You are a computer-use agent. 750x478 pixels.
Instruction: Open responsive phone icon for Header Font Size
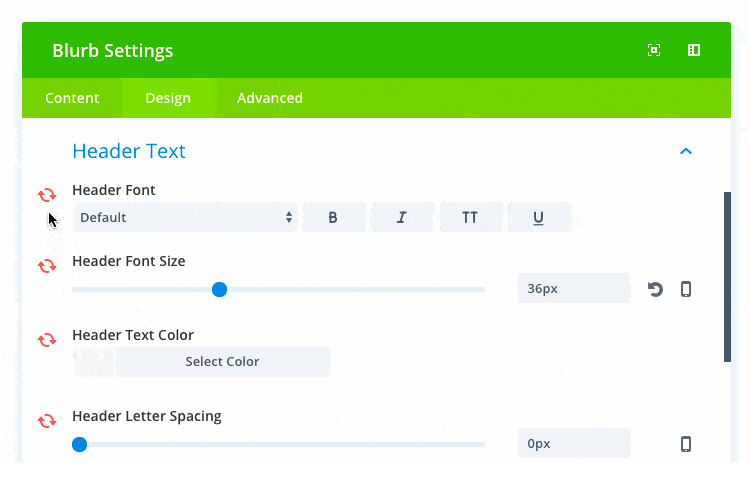point(686,289)
